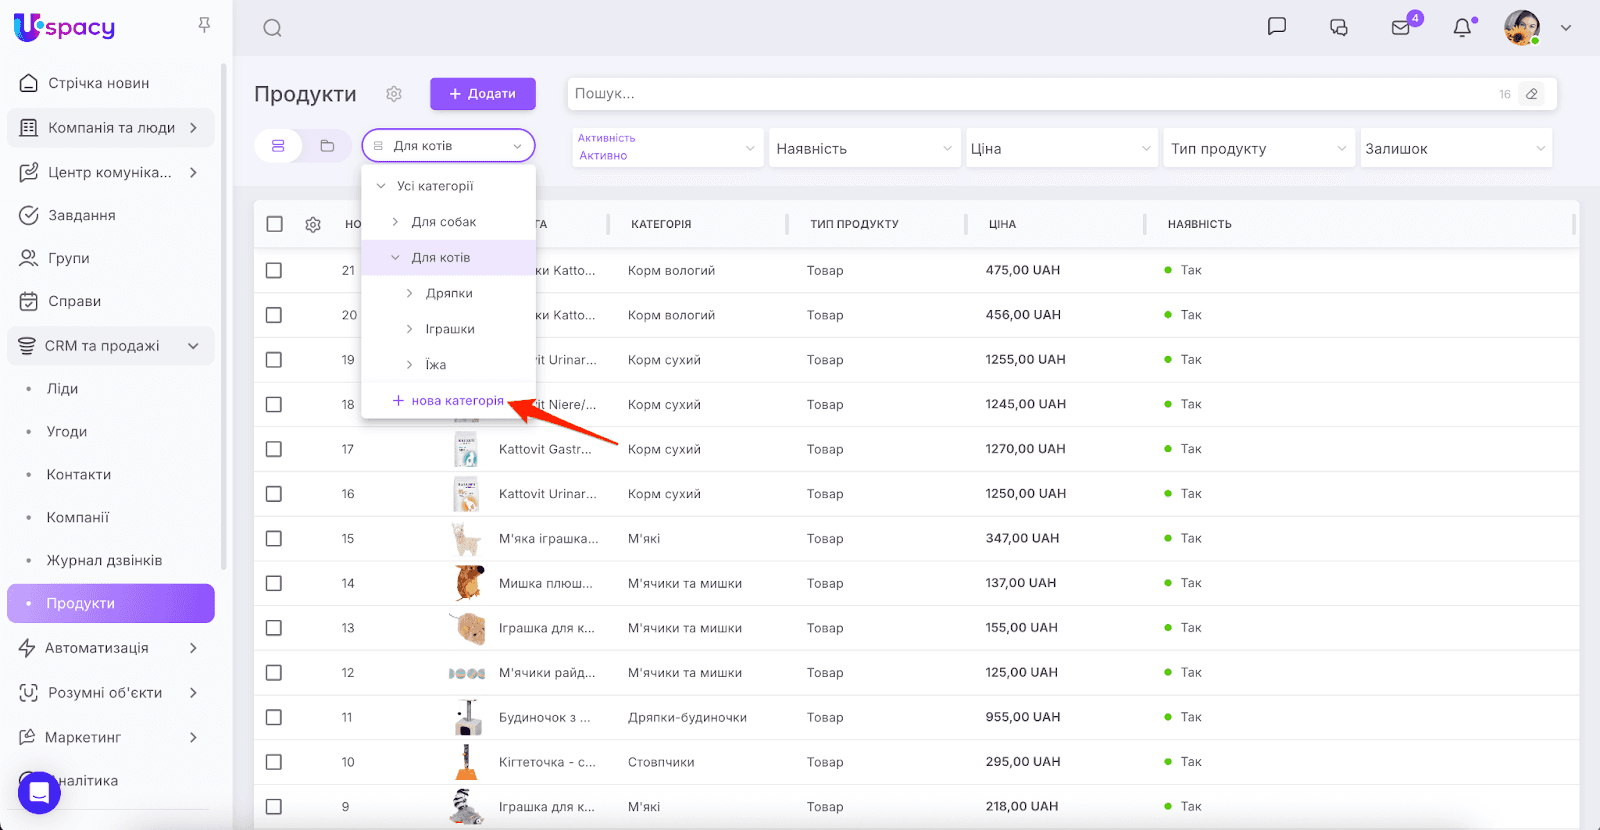Open the chat widget bubble icon

click(x=39, y=793)
